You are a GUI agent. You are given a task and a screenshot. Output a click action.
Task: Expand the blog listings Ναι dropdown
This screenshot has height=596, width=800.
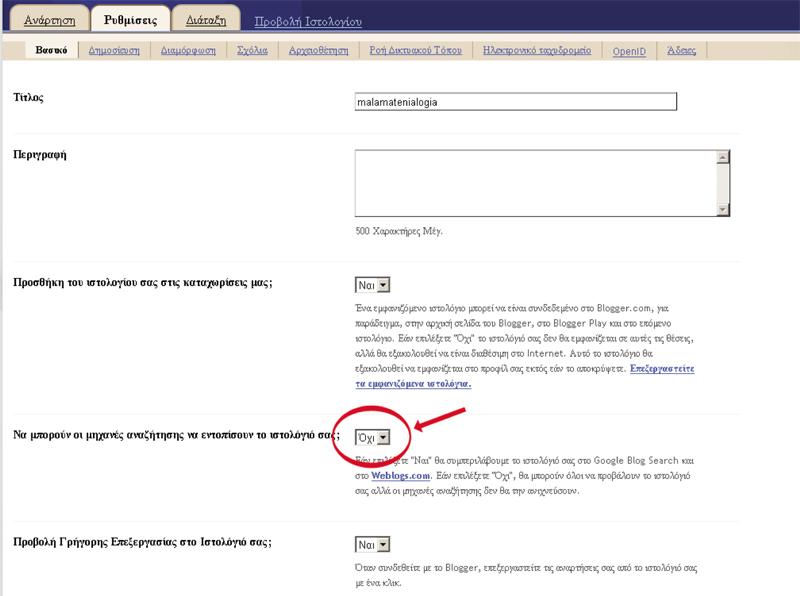tap(372, 285)
